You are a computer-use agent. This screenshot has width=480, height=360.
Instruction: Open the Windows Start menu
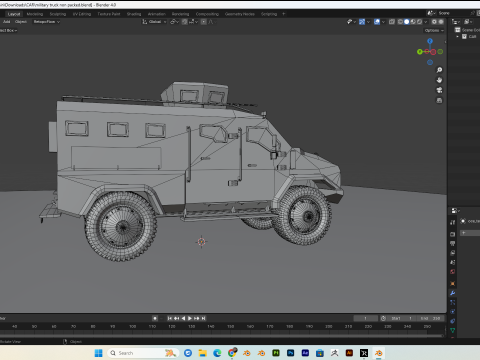tap(99, 353)
